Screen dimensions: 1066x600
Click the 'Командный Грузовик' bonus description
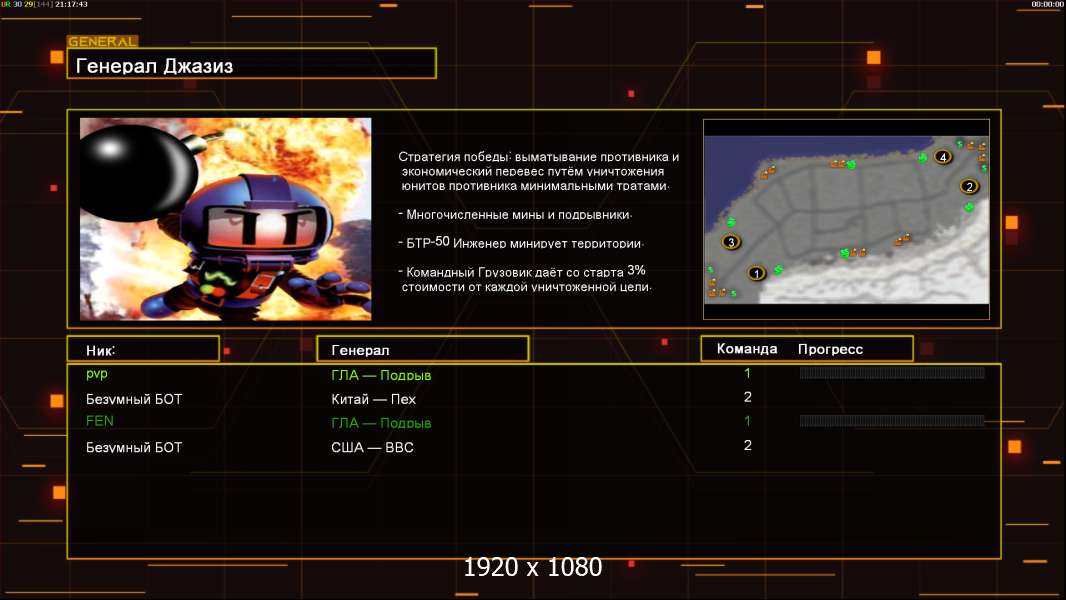click(525, 279)
